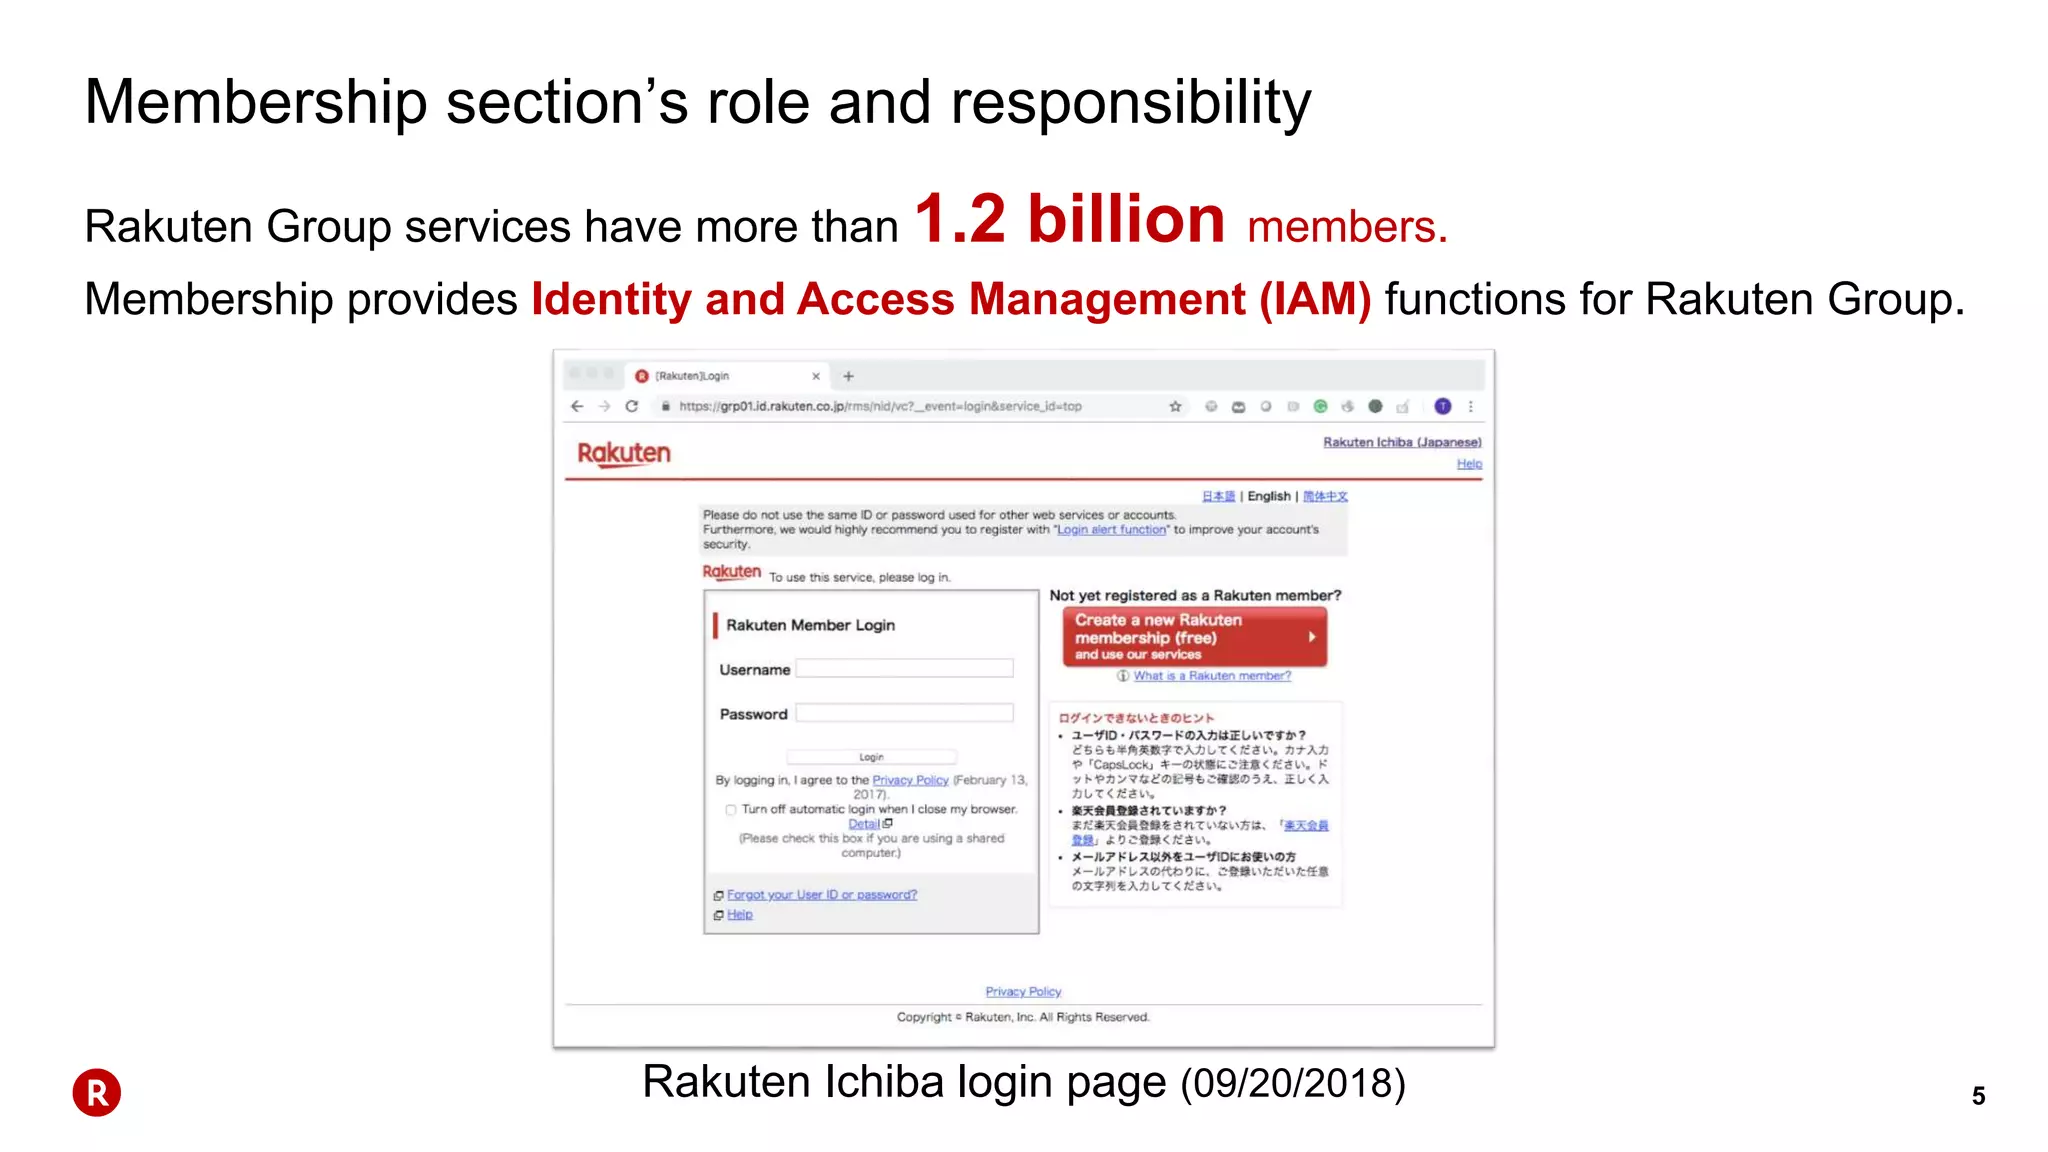Open Rakuten Ichiba (Japanese) link
Image resolution: width=2048 pixels, height=1152 pixels.
(1402, 442)
